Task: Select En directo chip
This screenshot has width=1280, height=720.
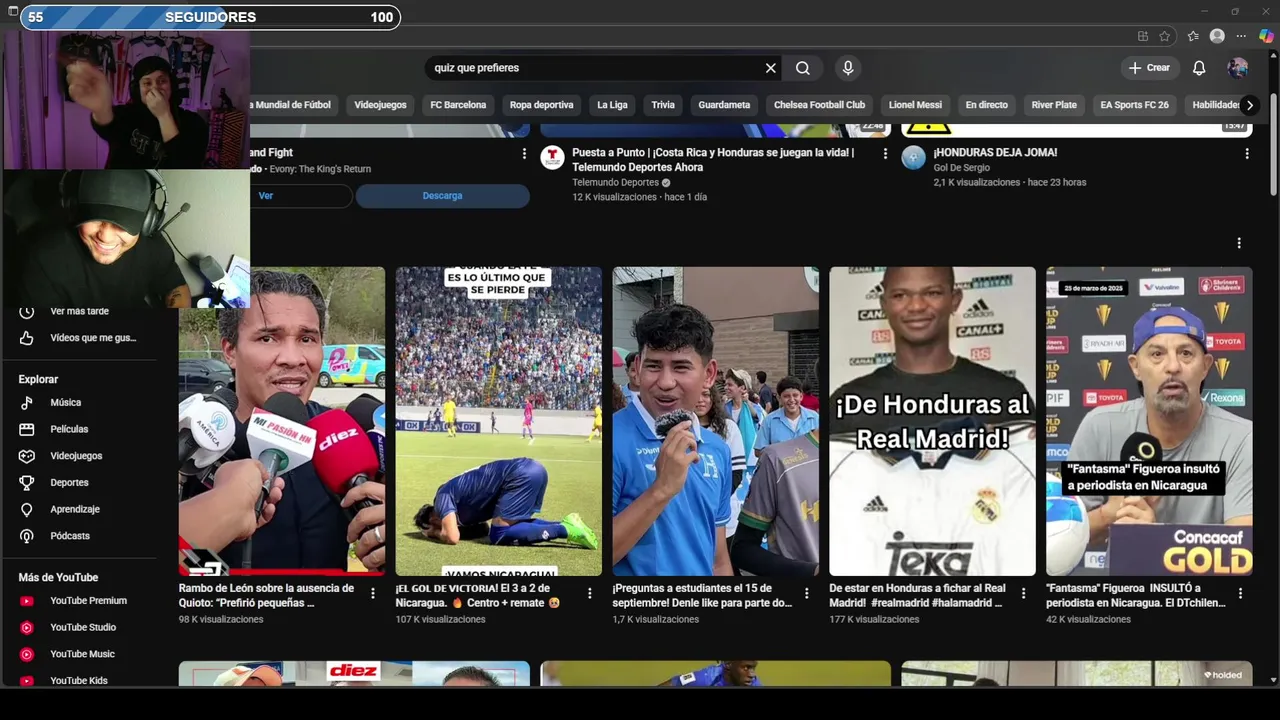Action: pyautogui.click(x=986, y=105)
